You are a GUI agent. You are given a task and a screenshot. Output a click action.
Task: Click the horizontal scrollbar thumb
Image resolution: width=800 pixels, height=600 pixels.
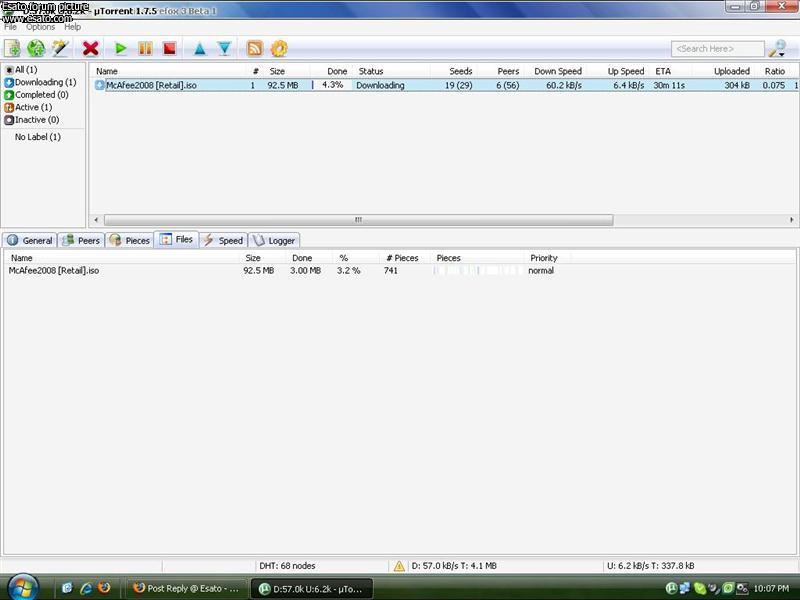[359, 220]
